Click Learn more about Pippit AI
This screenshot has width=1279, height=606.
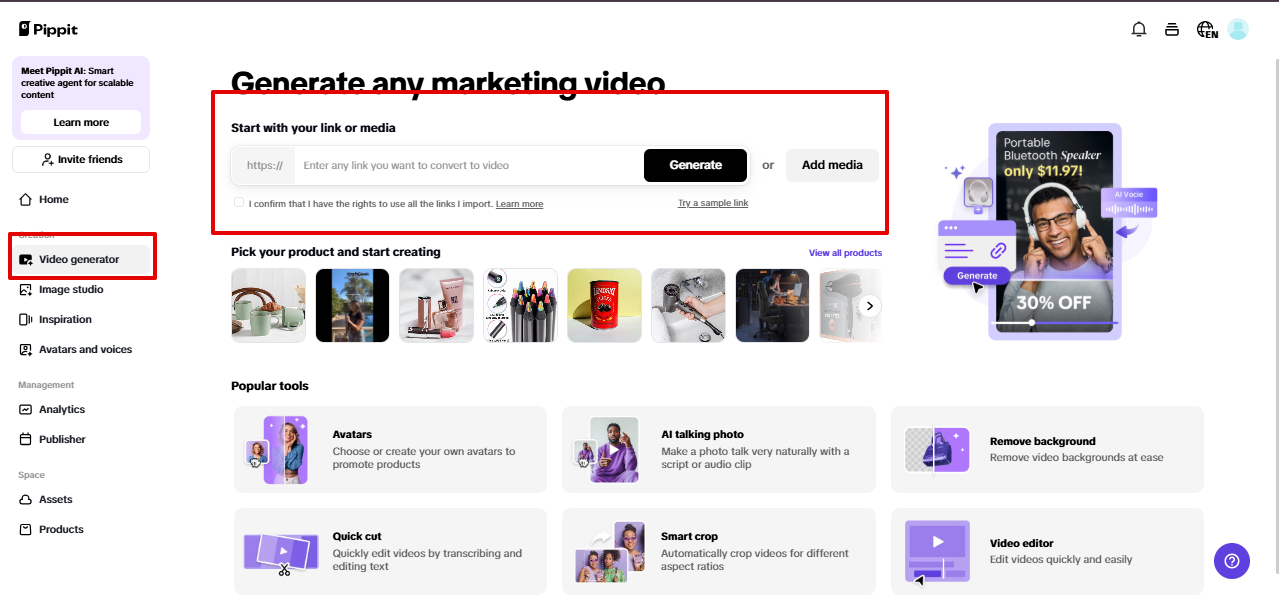point(80,122)
